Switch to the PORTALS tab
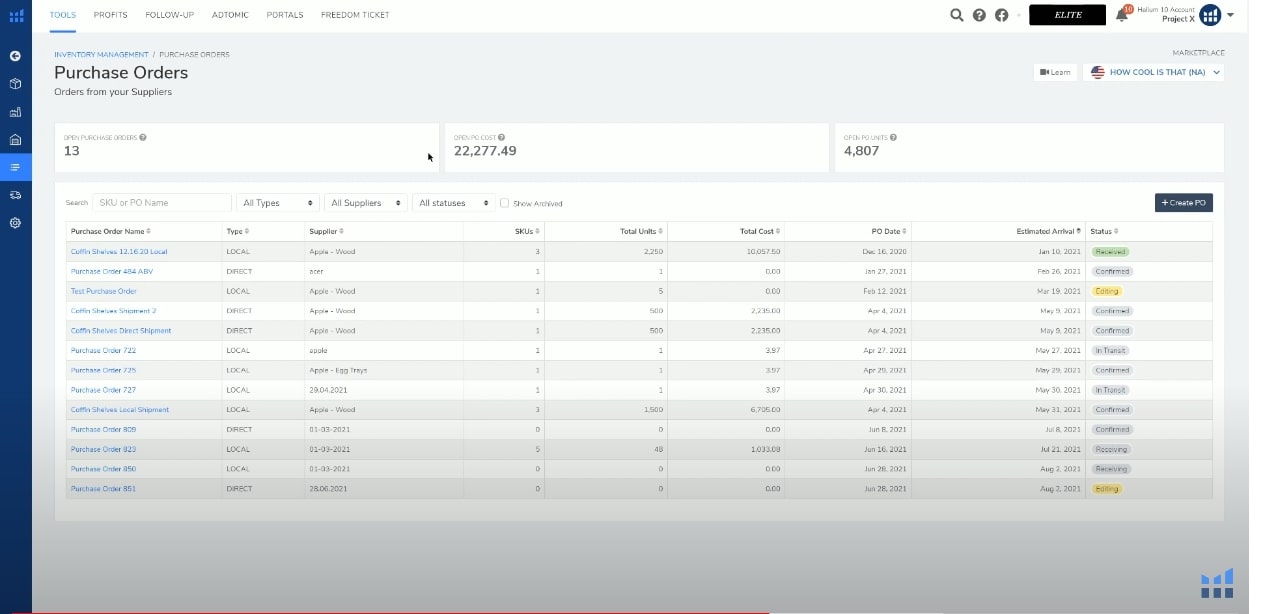 point(285,15)
